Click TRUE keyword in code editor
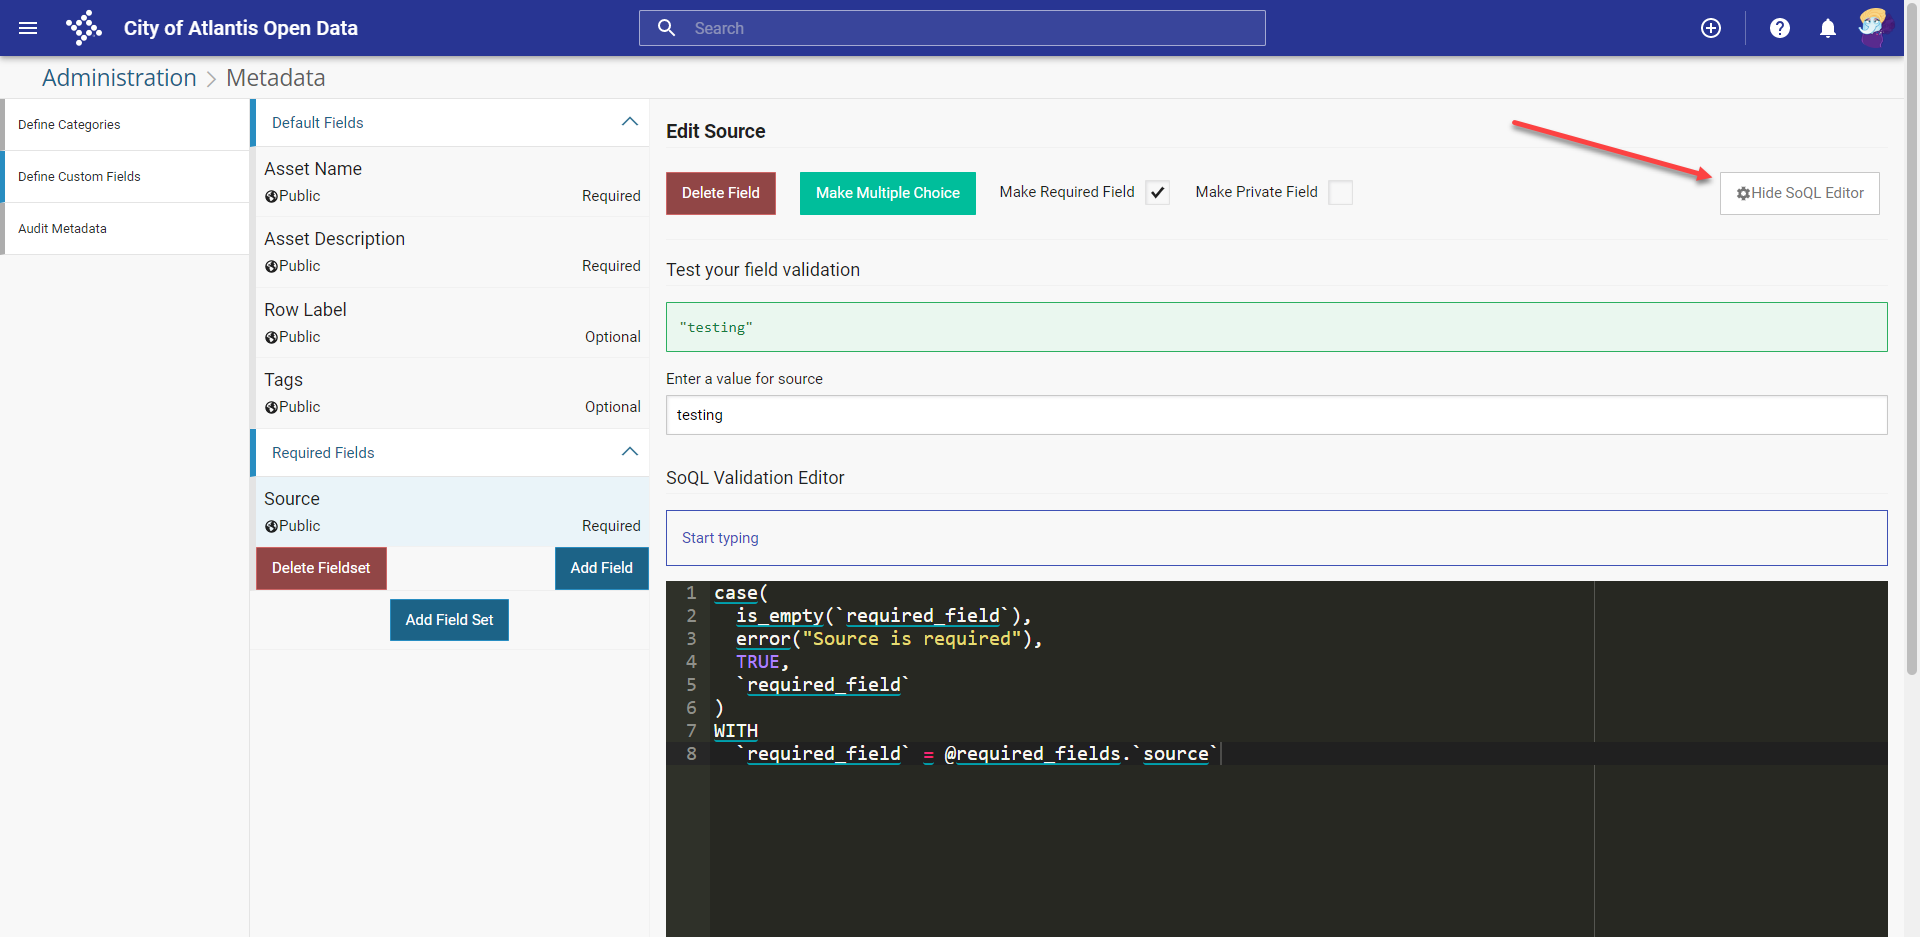Screen dimensions: 1920x937 [757, 662]
